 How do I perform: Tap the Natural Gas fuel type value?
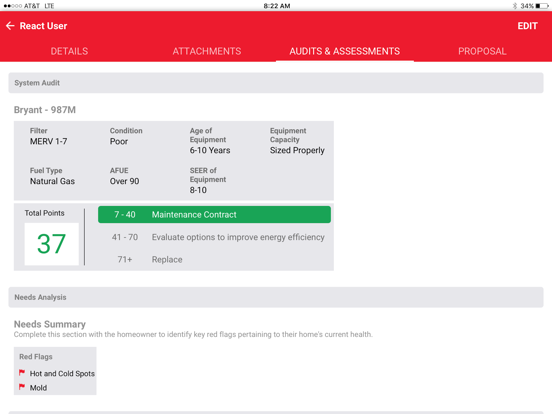coord(52,181)
